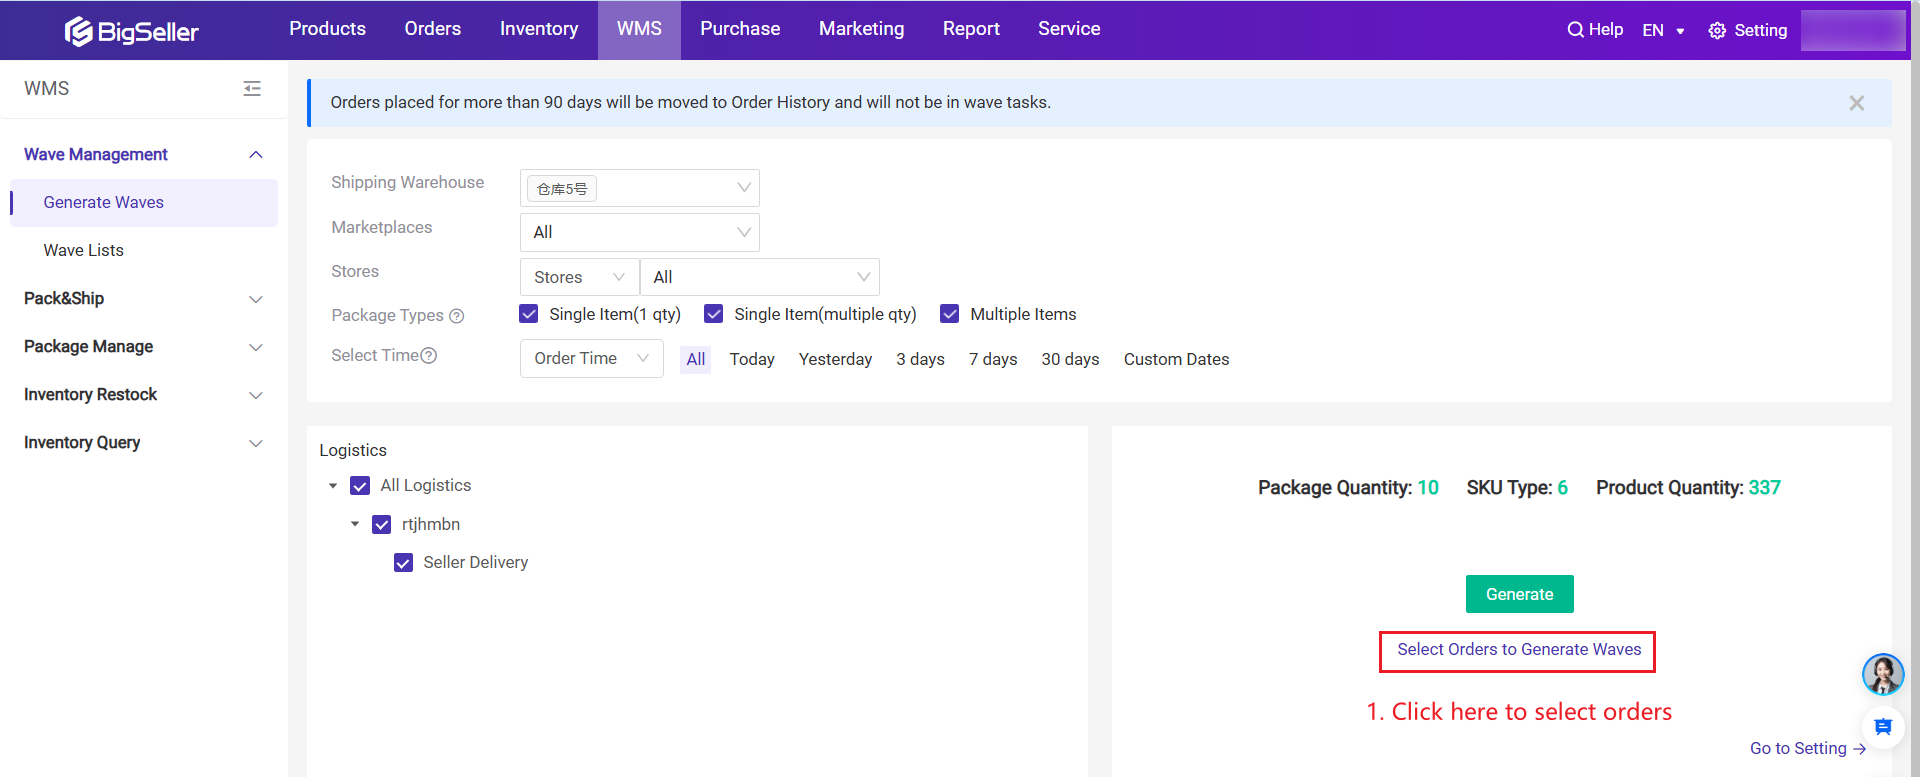
Task: Click the BigSeller logo
Action: click(x=131, y=31)
